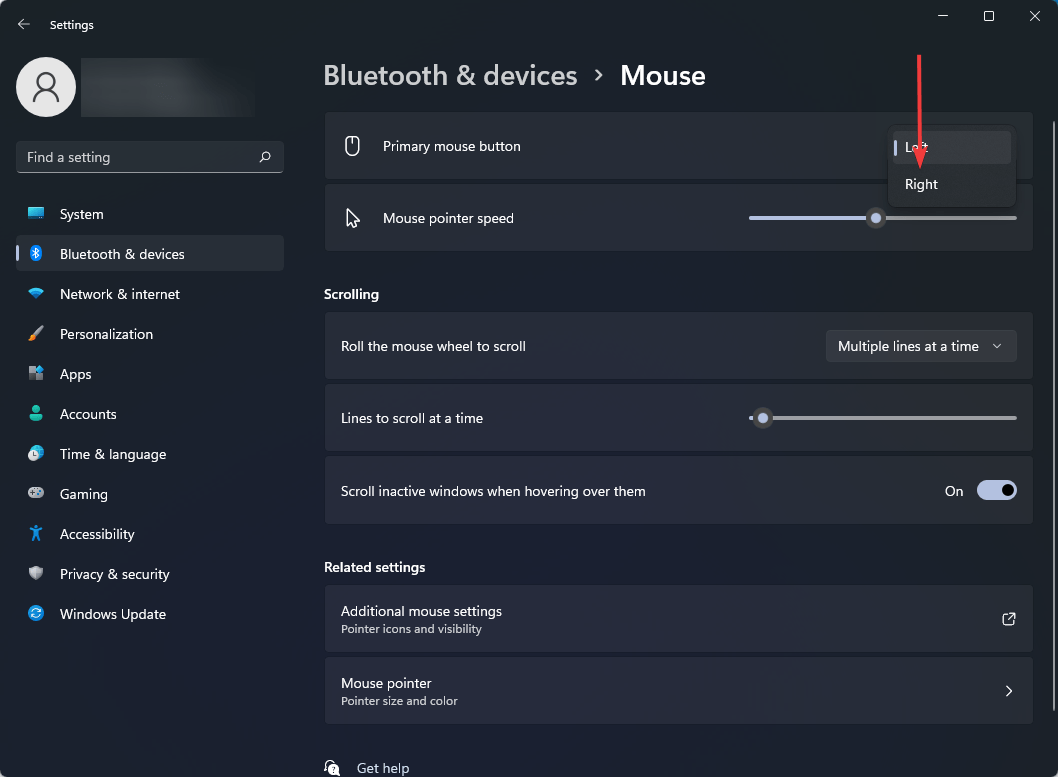
Task: Select the Accessibility icon in sidebar
Action: 36,533
